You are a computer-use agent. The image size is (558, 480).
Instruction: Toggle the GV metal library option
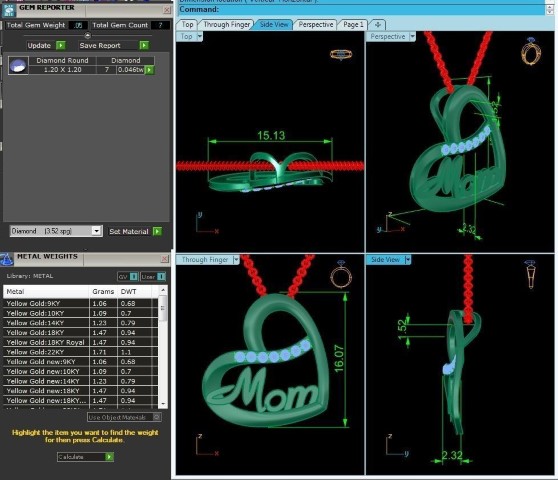coord(128,276)
